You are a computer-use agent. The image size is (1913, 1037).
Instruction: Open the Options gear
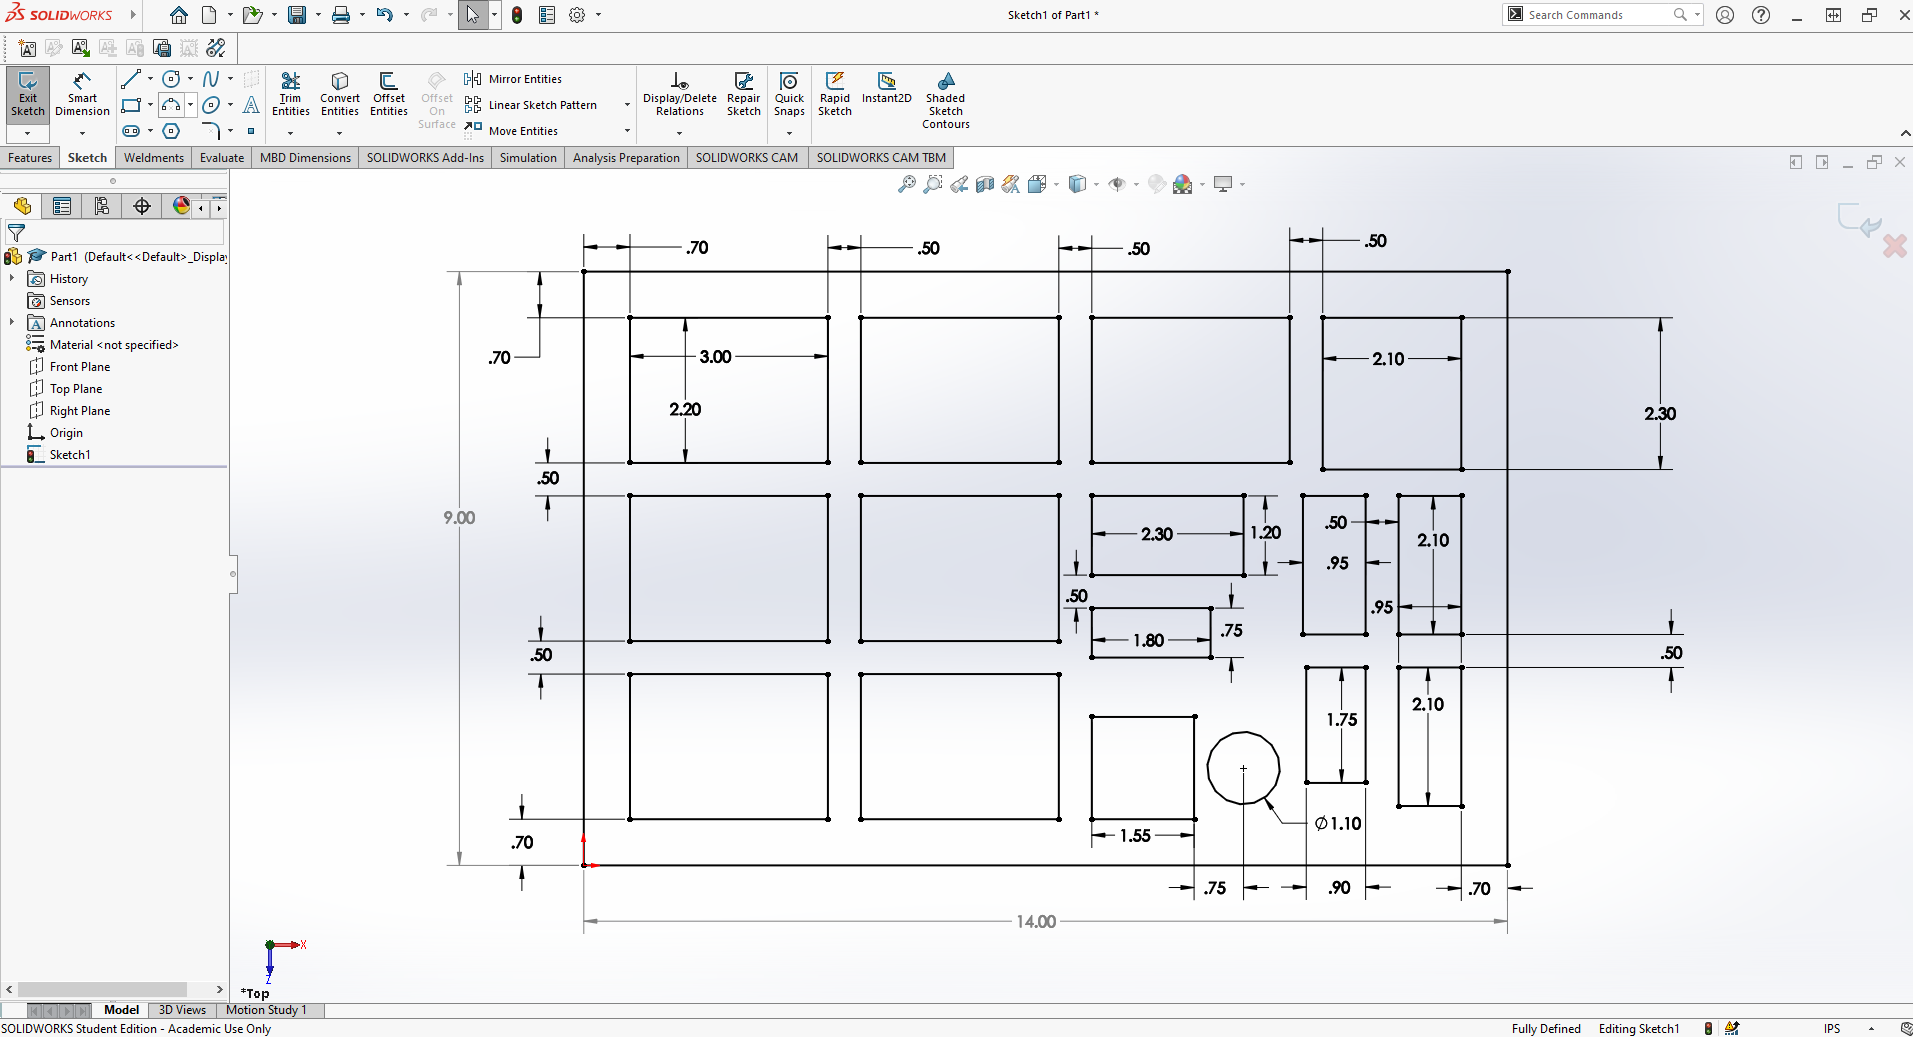tap(577, 15)
